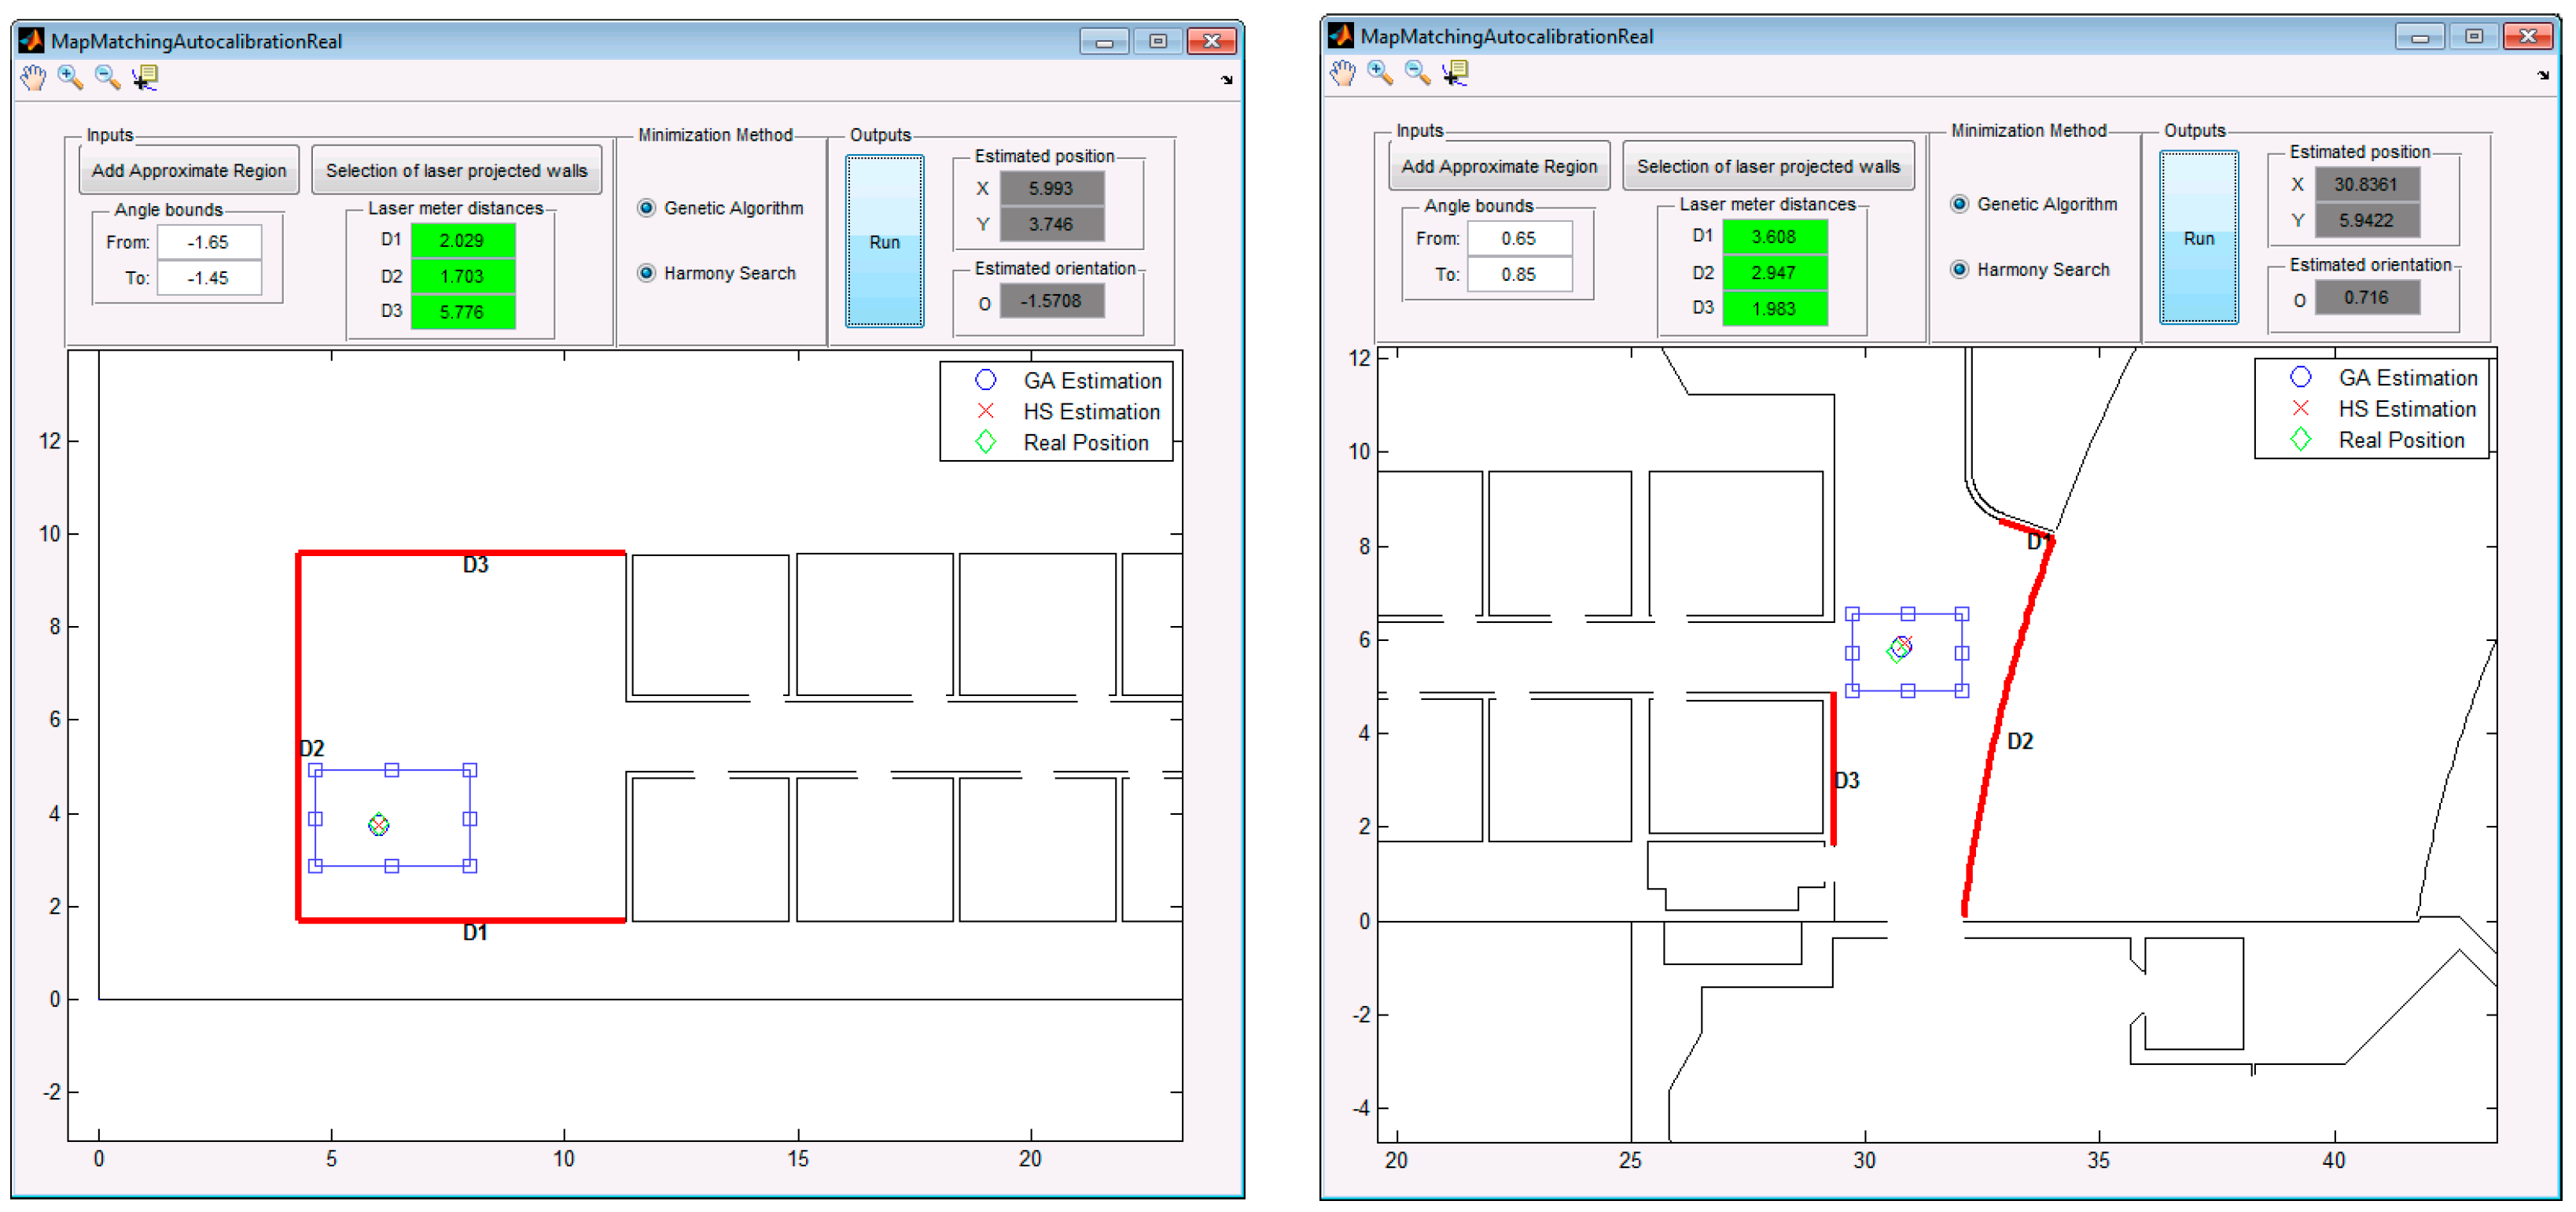Click angle bound From field showing -1.65

[209, 242]
